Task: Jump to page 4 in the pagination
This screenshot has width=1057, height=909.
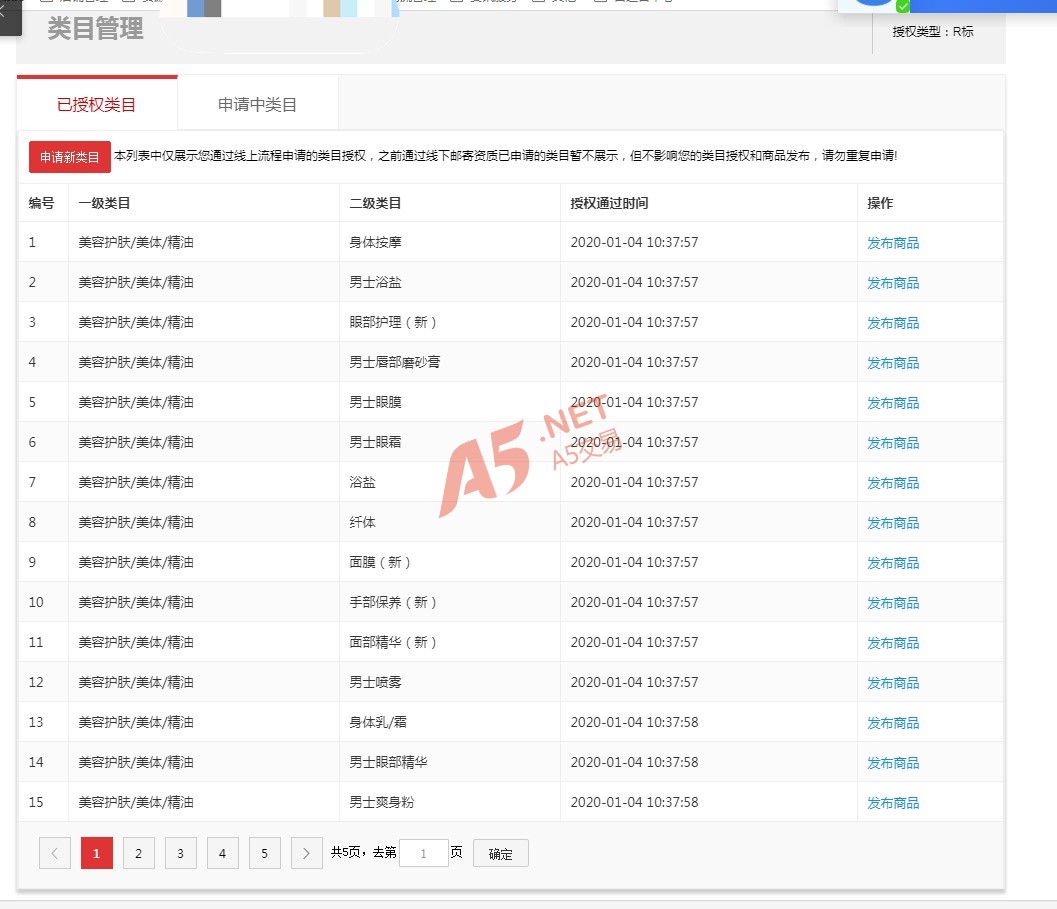Action: click(223, 853)
